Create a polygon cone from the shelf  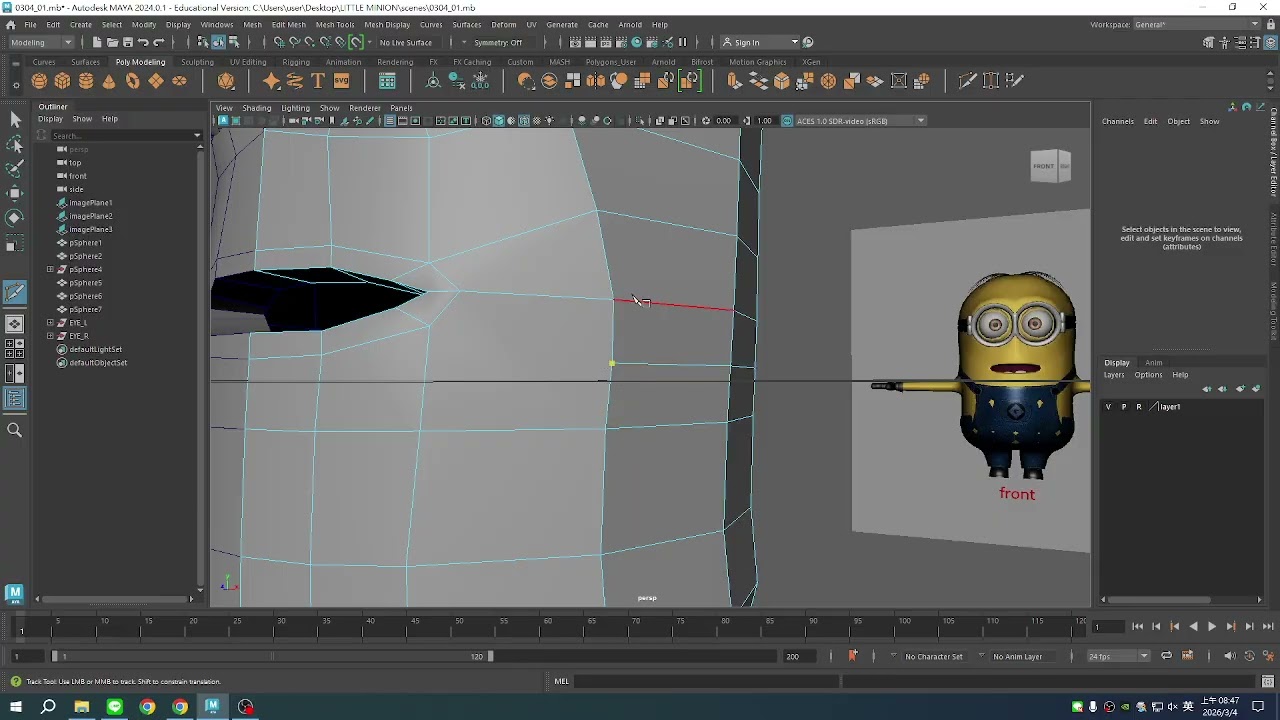109,81
